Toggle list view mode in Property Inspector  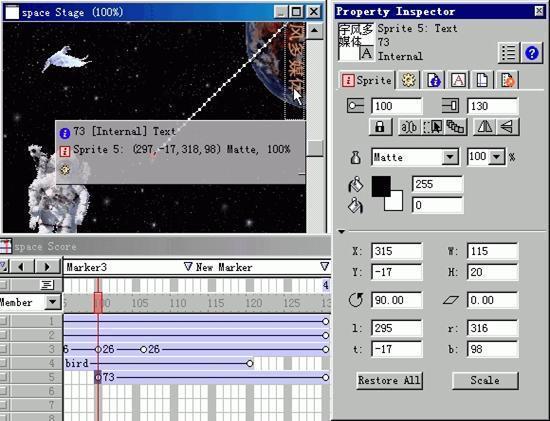508,53
